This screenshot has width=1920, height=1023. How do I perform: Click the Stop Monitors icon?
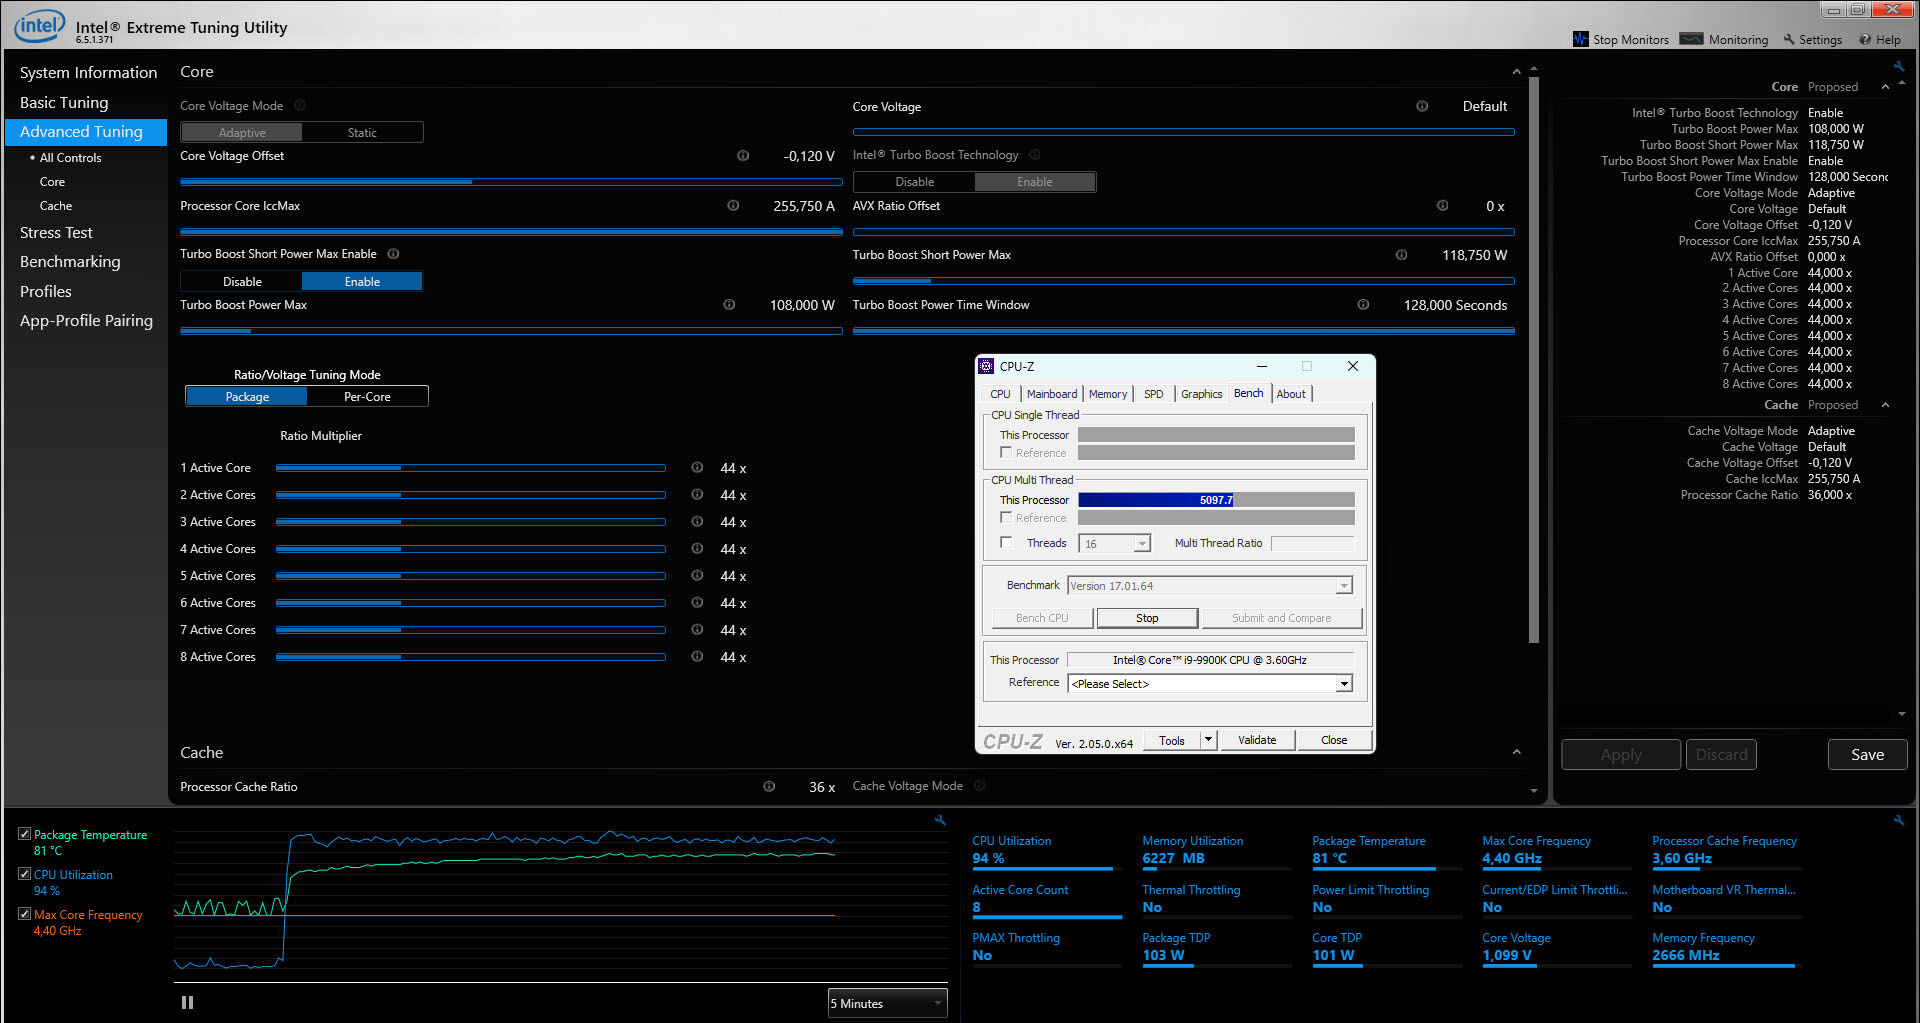pos(1581,39)
